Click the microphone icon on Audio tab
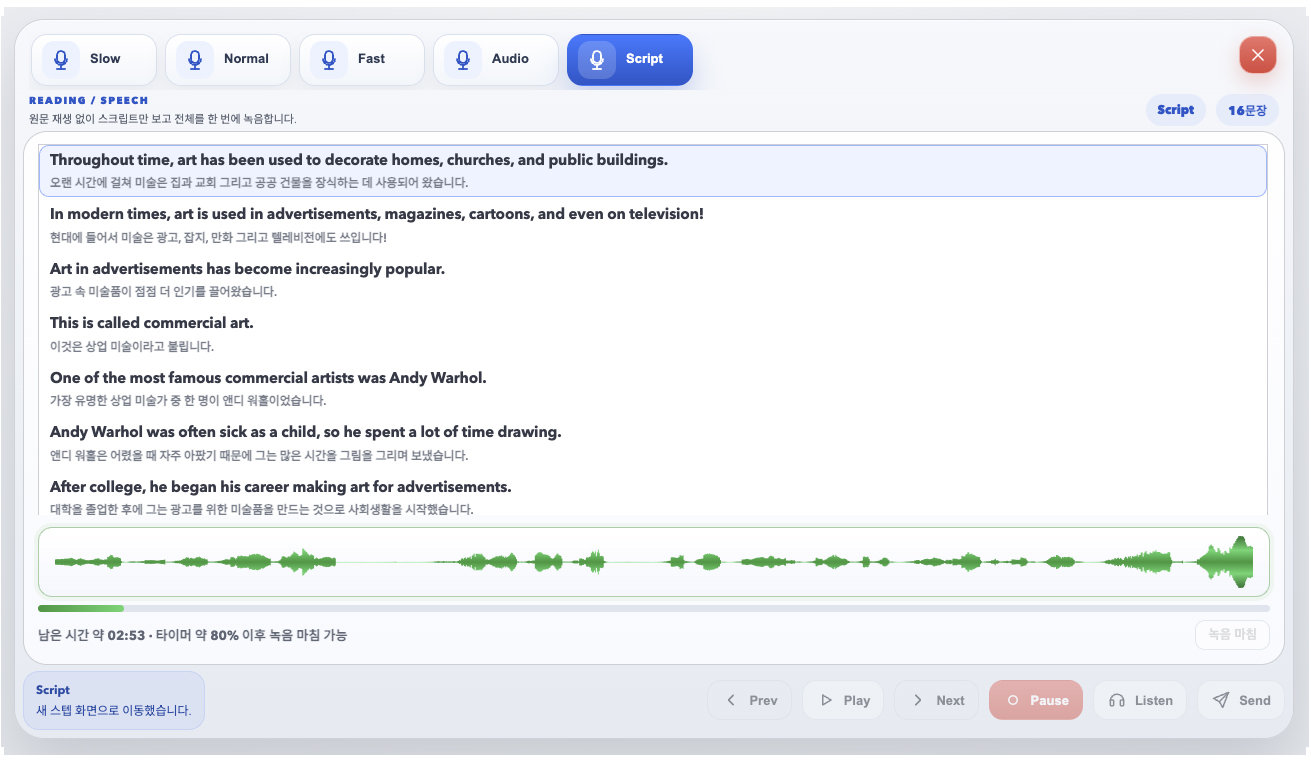Viewport: 1311px width, 763px height. (x=463, y=59)
